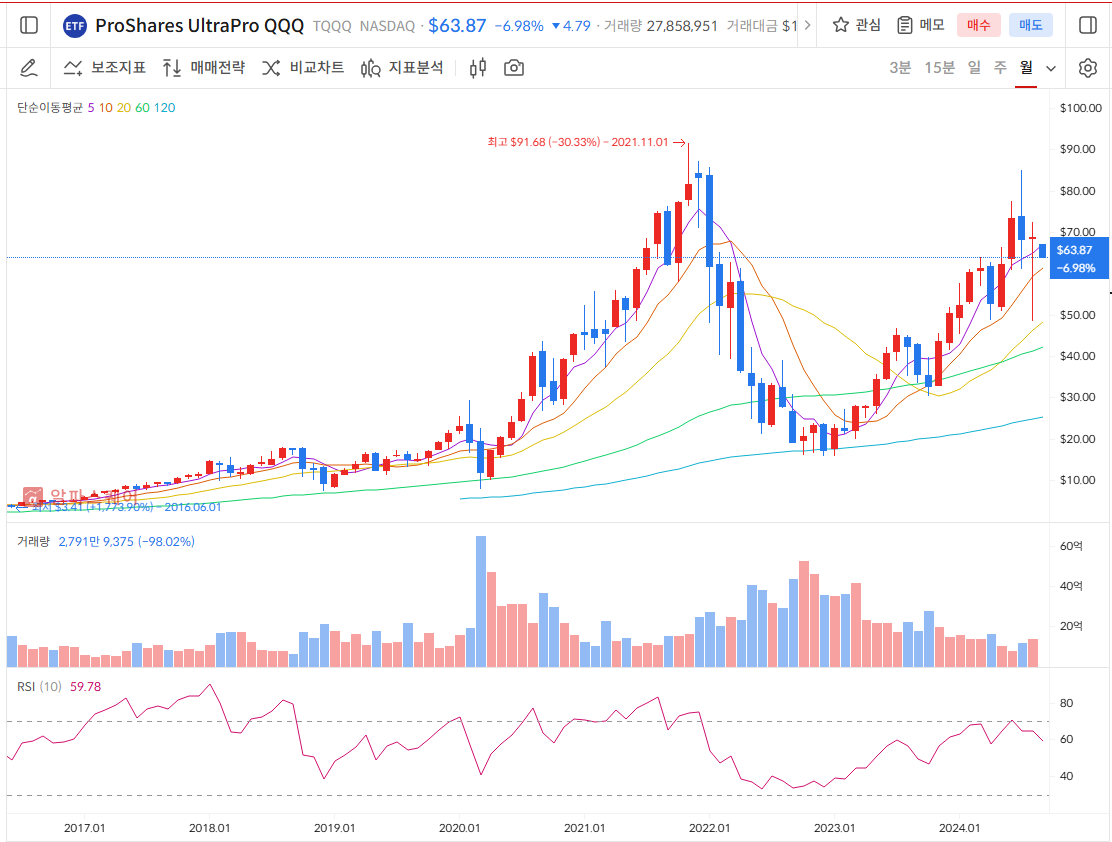Click the 2017.01 date axis label
This screenshot has height=842, width=1112.
click(84, 828)
